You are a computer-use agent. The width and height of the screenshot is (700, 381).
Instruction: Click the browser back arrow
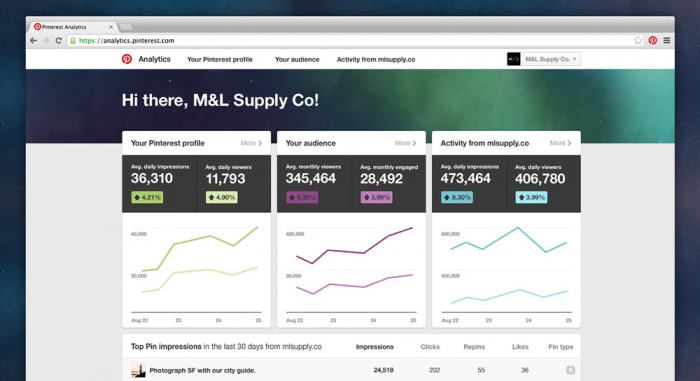point(33,41)
